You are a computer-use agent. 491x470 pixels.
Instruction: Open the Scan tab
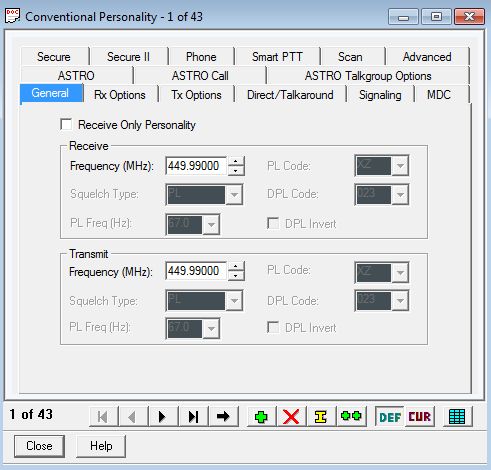pos(350,57)
